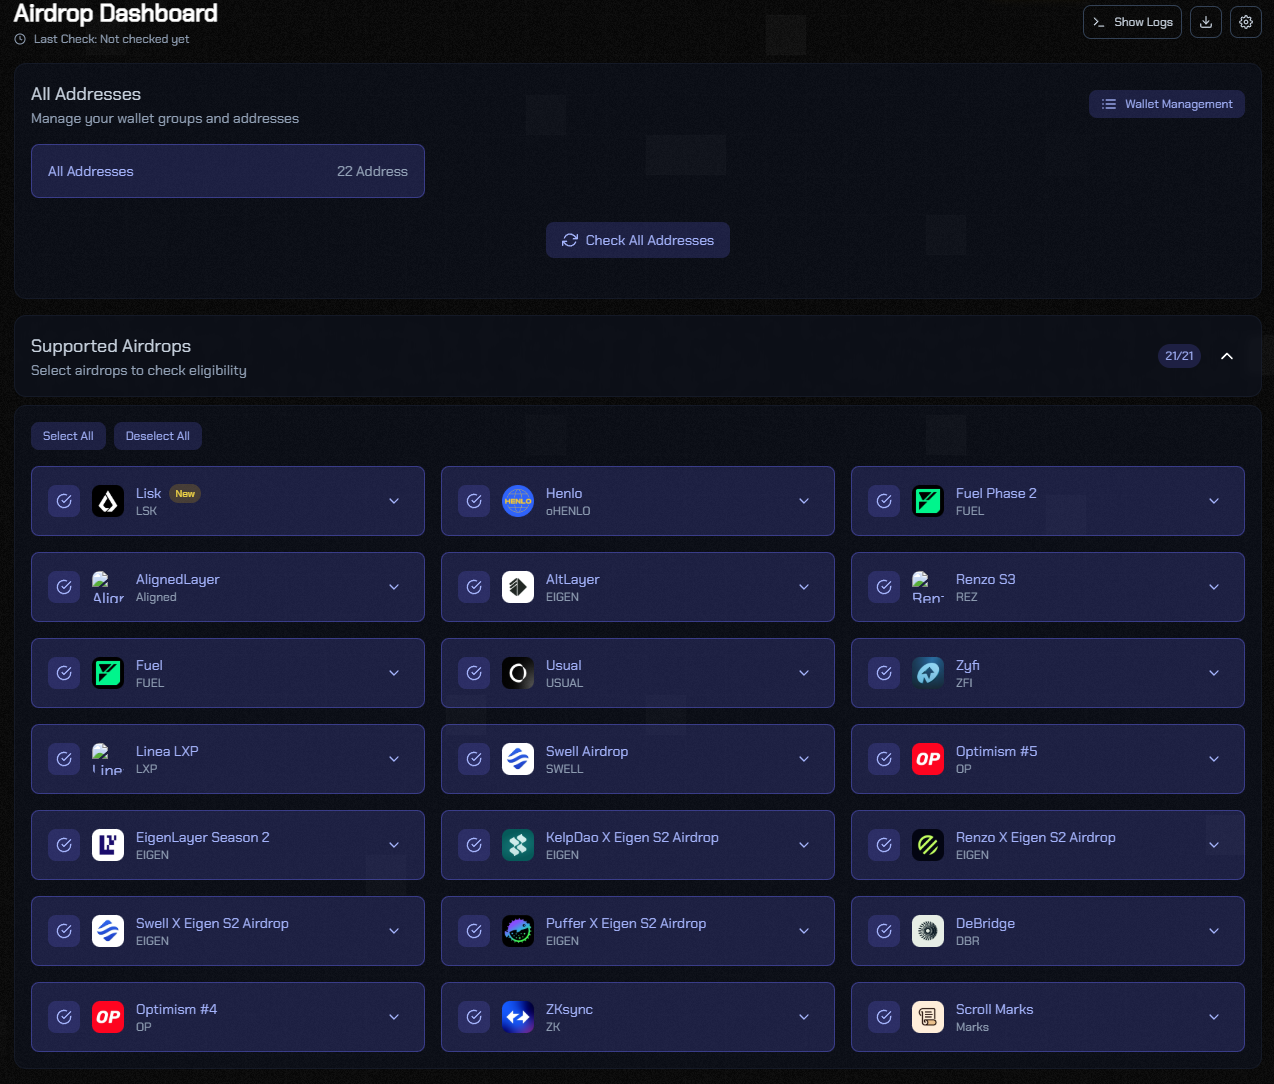This screenshot has width=1274, height=1084.
Task: Expand the EigenLayer Season 2 chevron
Action: (394, 845)
